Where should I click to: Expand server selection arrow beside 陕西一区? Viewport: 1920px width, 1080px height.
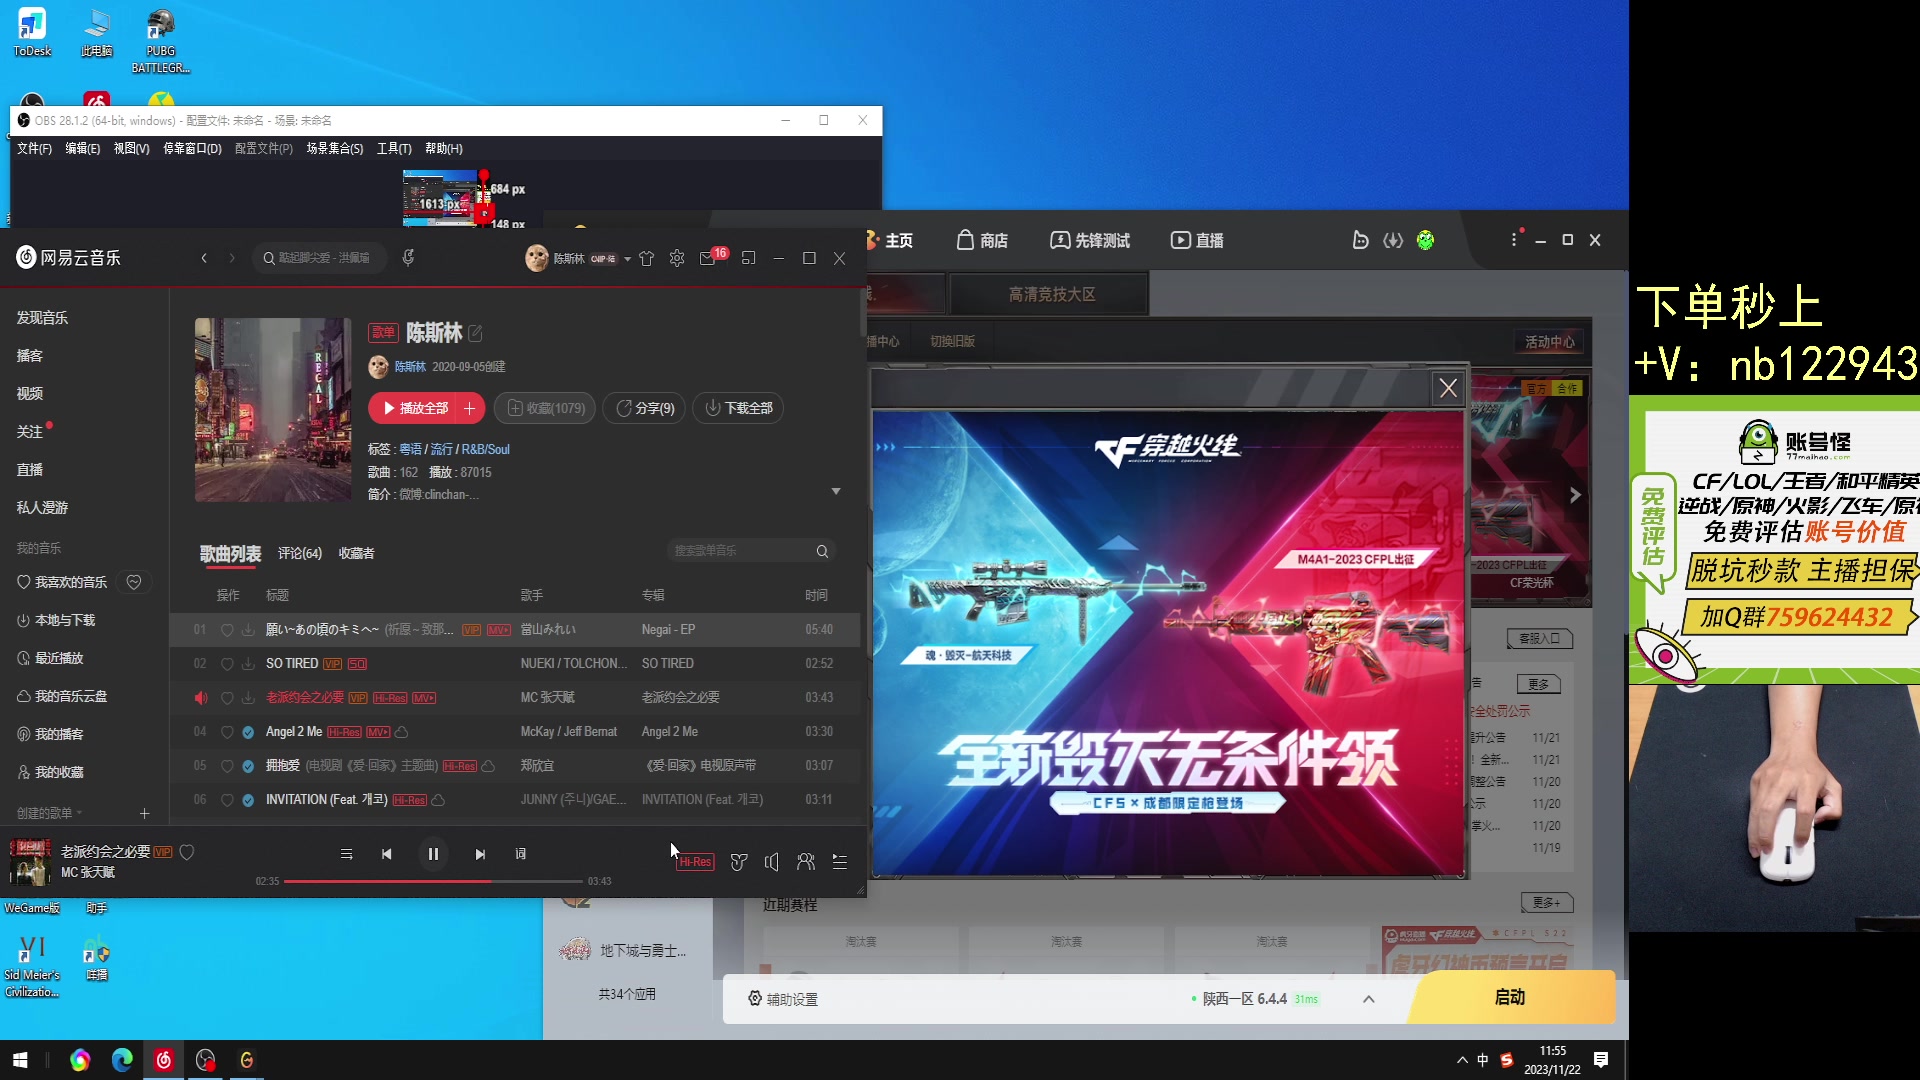(1369, 999)
